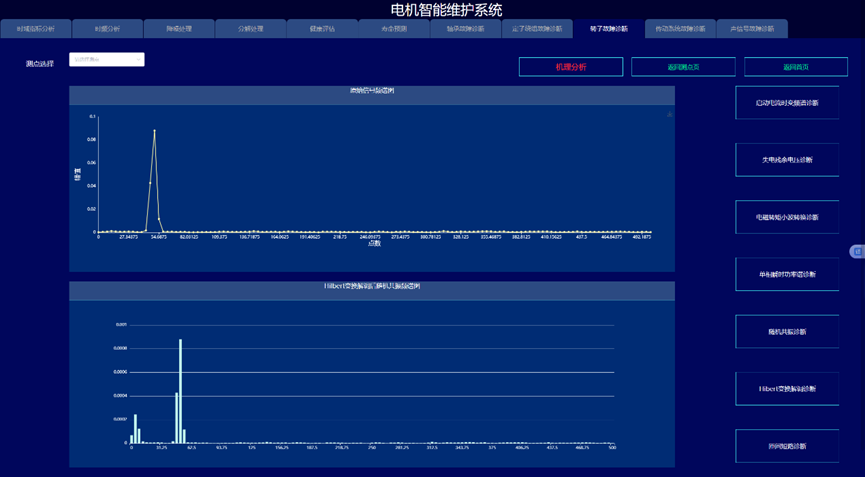Open the 时频分析 tab

tap(107, 29)
